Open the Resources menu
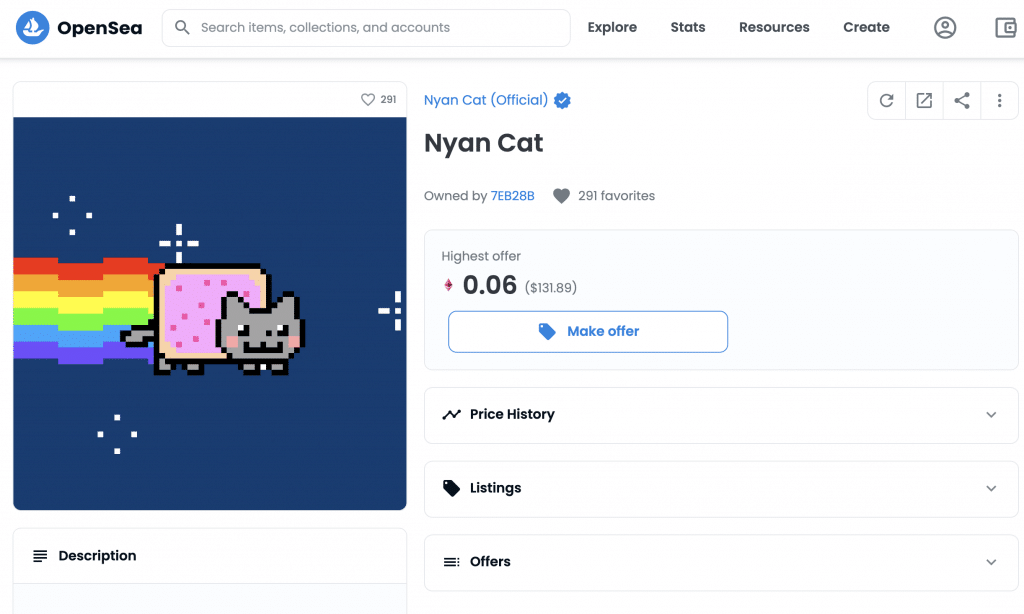Image resolution: width=1024 pixels, height=614 pixels. point(774,28)
